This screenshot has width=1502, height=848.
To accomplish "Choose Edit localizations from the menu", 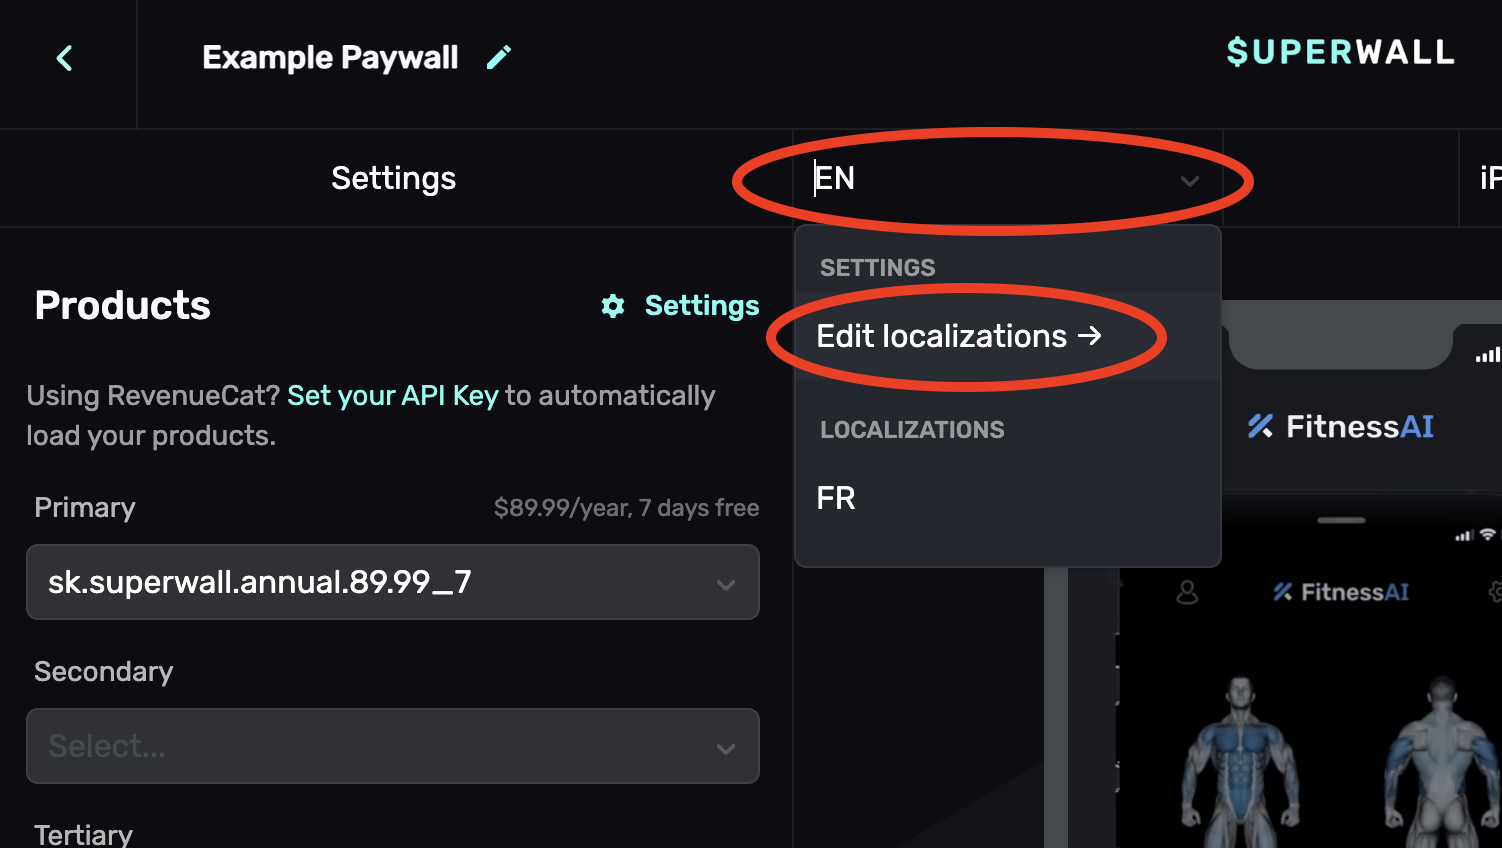I will [x=942, y=336].
